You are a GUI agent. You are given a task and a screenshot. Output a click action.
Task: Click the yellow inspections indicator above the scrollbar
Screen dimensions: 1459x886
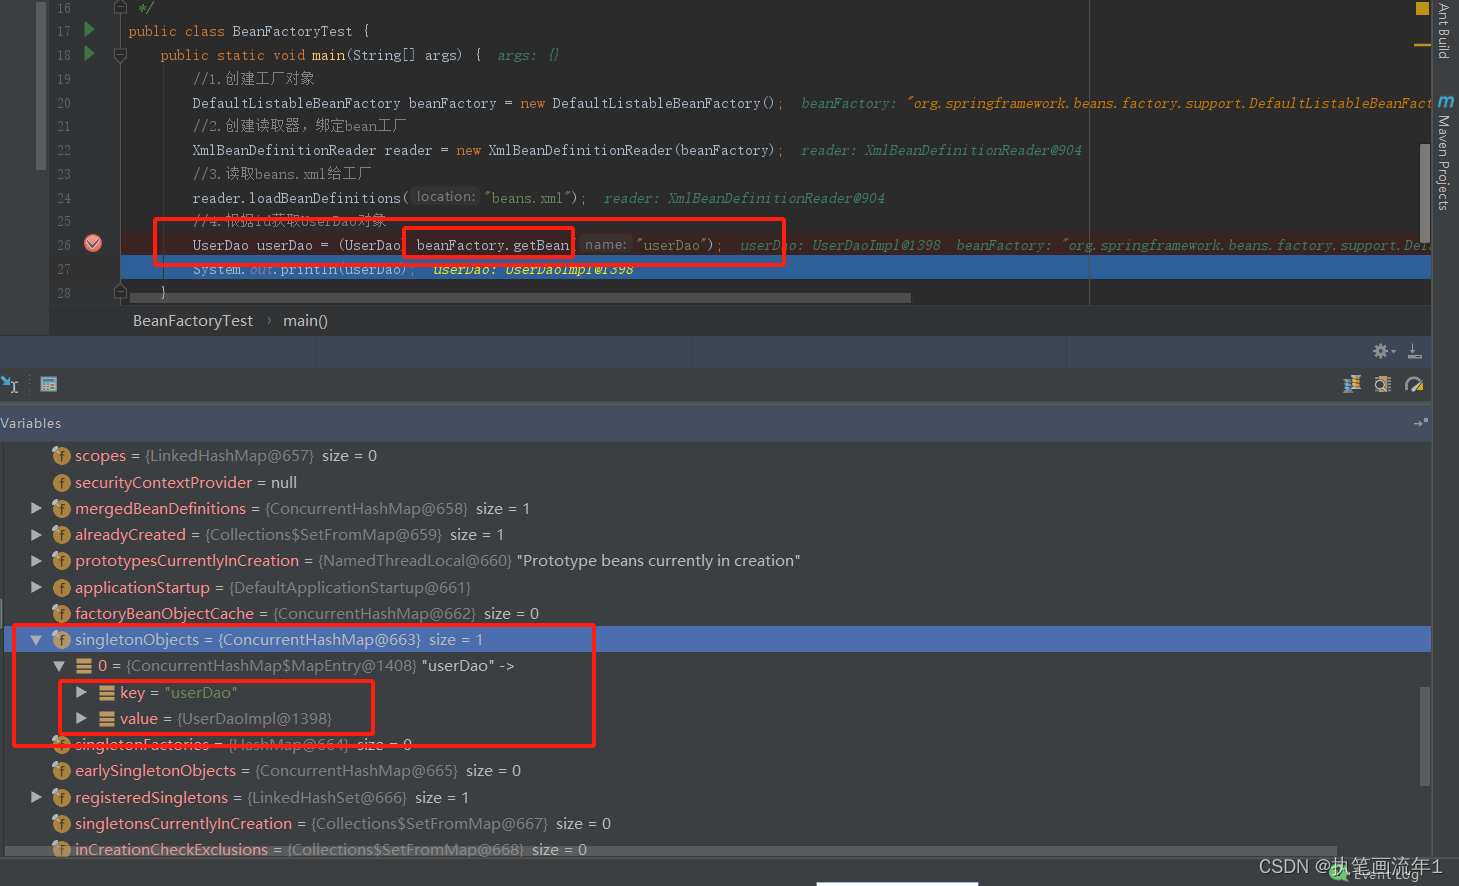click(1421, 8)
